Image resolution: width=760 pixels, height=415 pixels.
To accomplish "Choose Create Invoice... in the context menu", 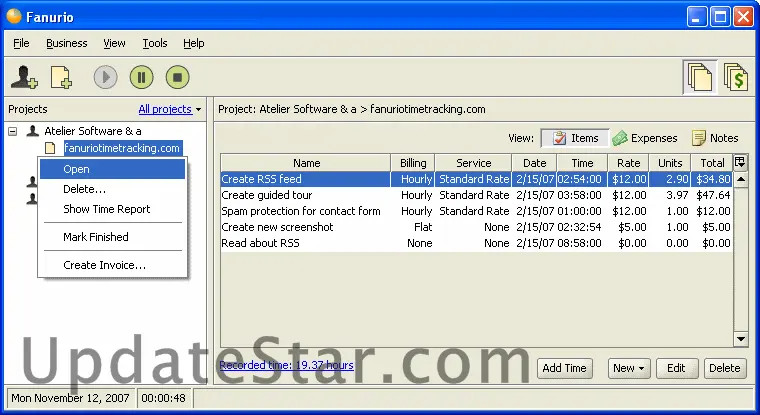I will pyautogui.click(x=112, y=265).
